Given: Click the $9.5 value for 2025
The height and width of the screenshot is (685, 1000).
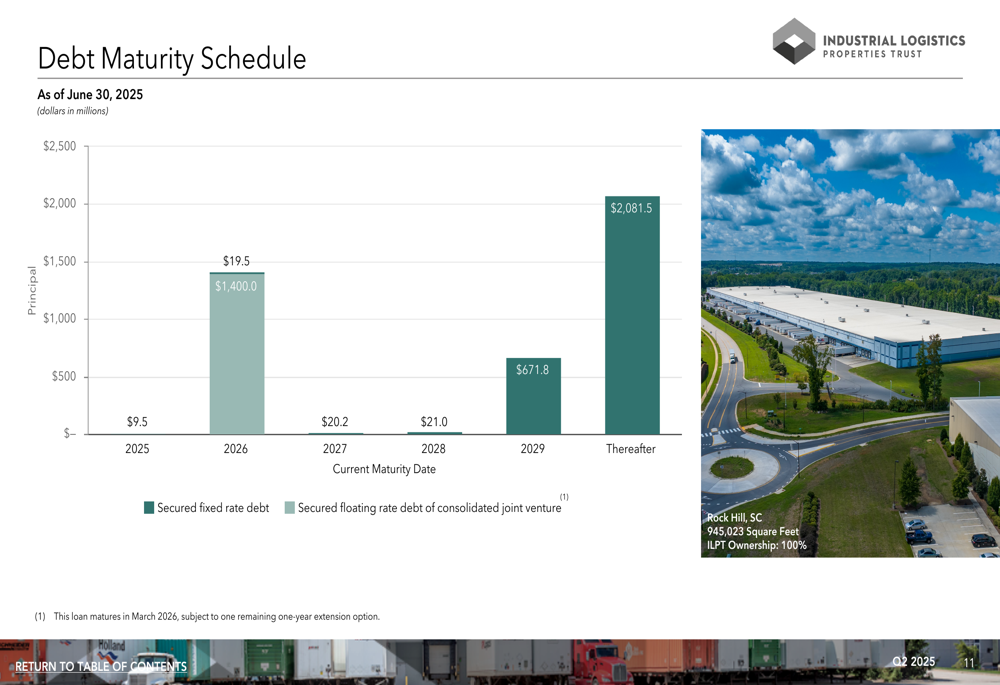Looking at the screenshot, I should 137,422.
